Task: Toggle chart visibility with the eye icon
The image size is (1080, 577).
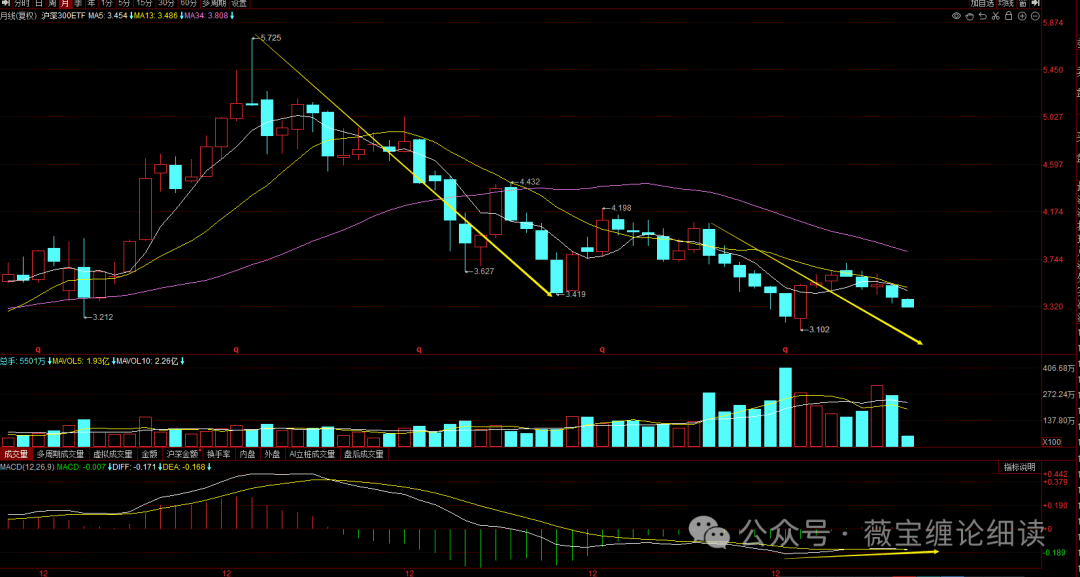Action: coord(957,16)
